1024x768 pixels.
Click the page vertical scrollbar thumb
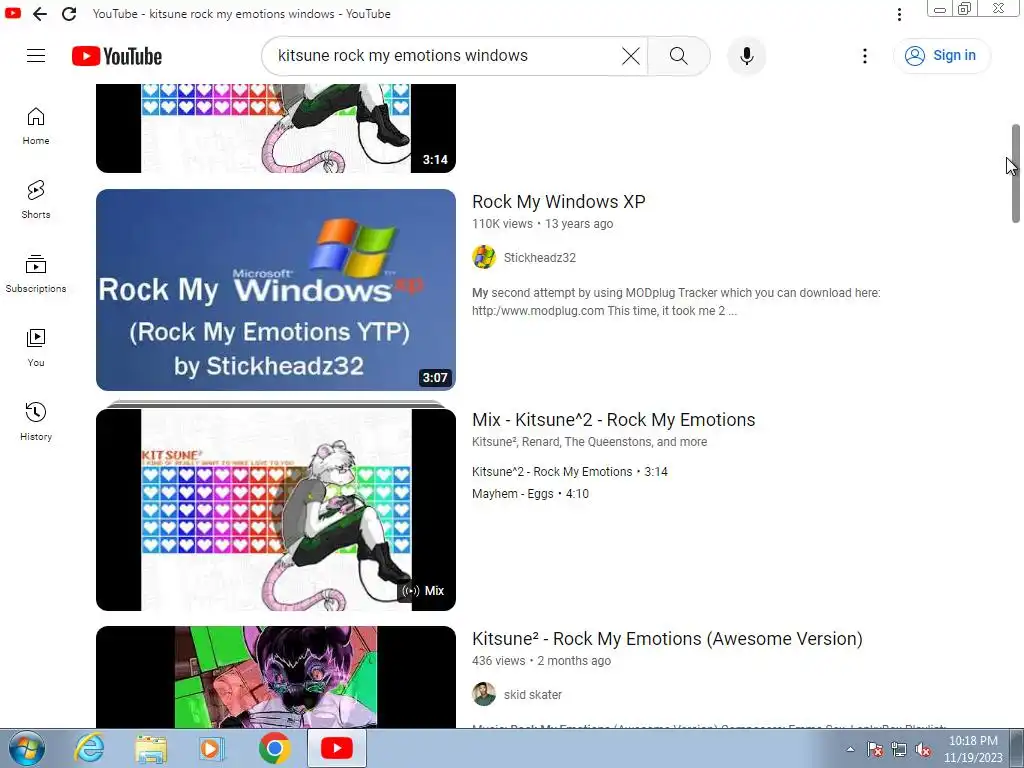pyautogui.click(x=1016, y=174)
